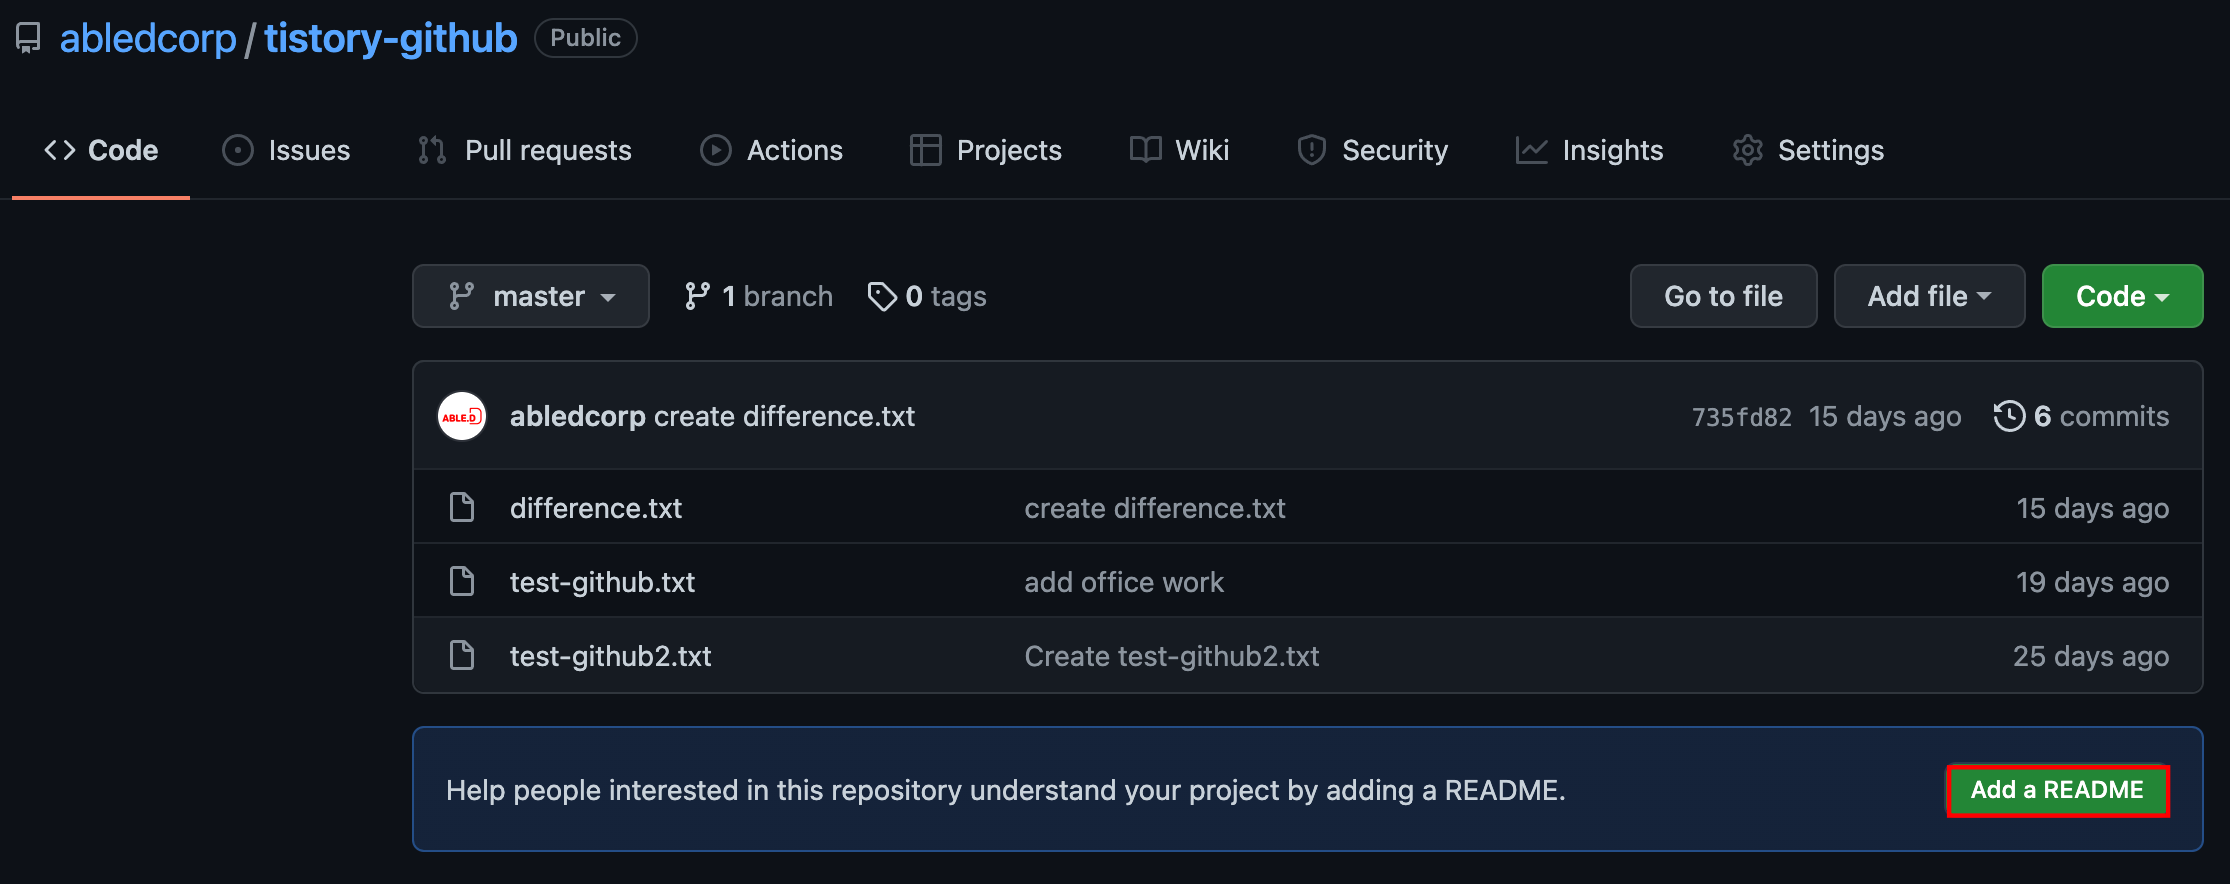Click the Code tab angle-brackets icon
The height and width of the screenshot is (884, 2230).
pyautogui.click(x=60, y=150)
